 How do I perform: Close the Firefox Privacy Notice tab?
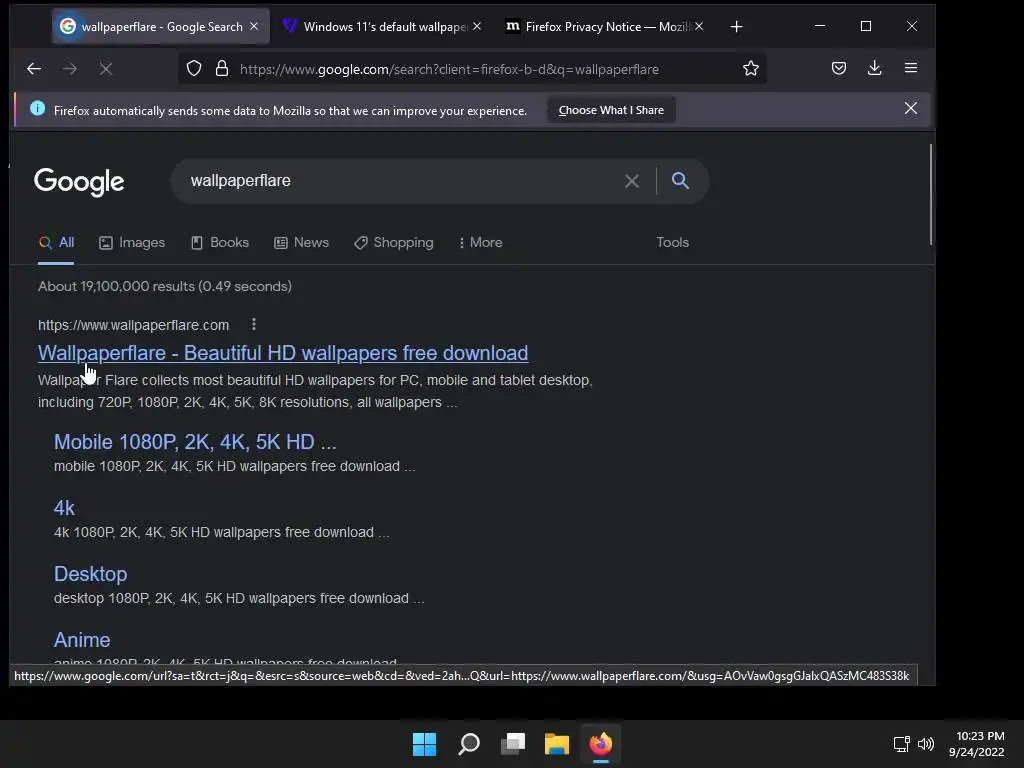pyautogui.click(x=699, y=26)
